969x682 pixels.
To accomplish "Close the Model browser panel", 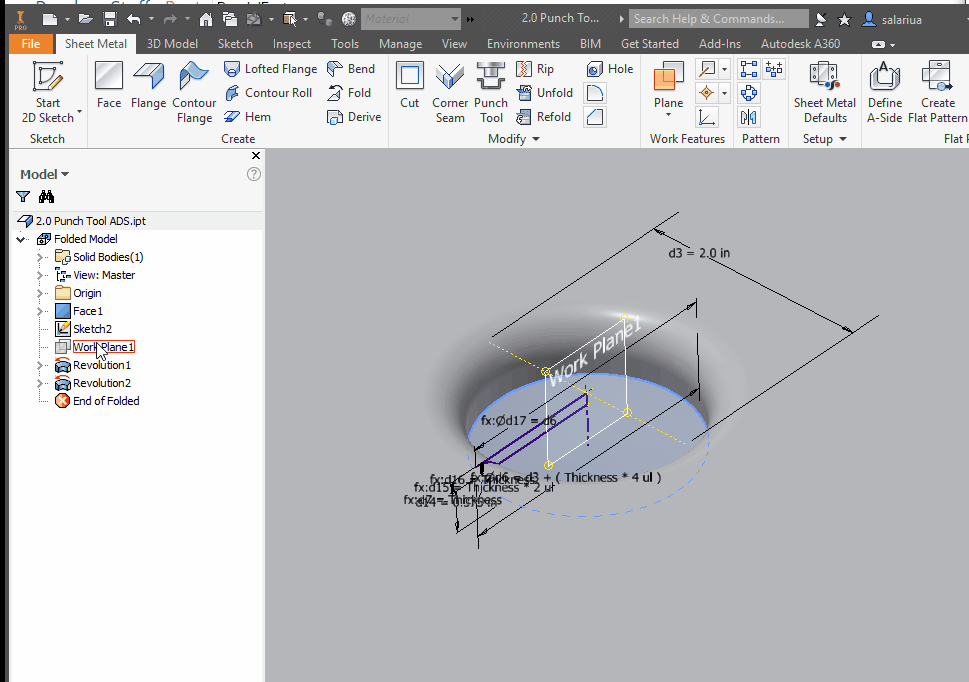I will (x=256, y=156).
